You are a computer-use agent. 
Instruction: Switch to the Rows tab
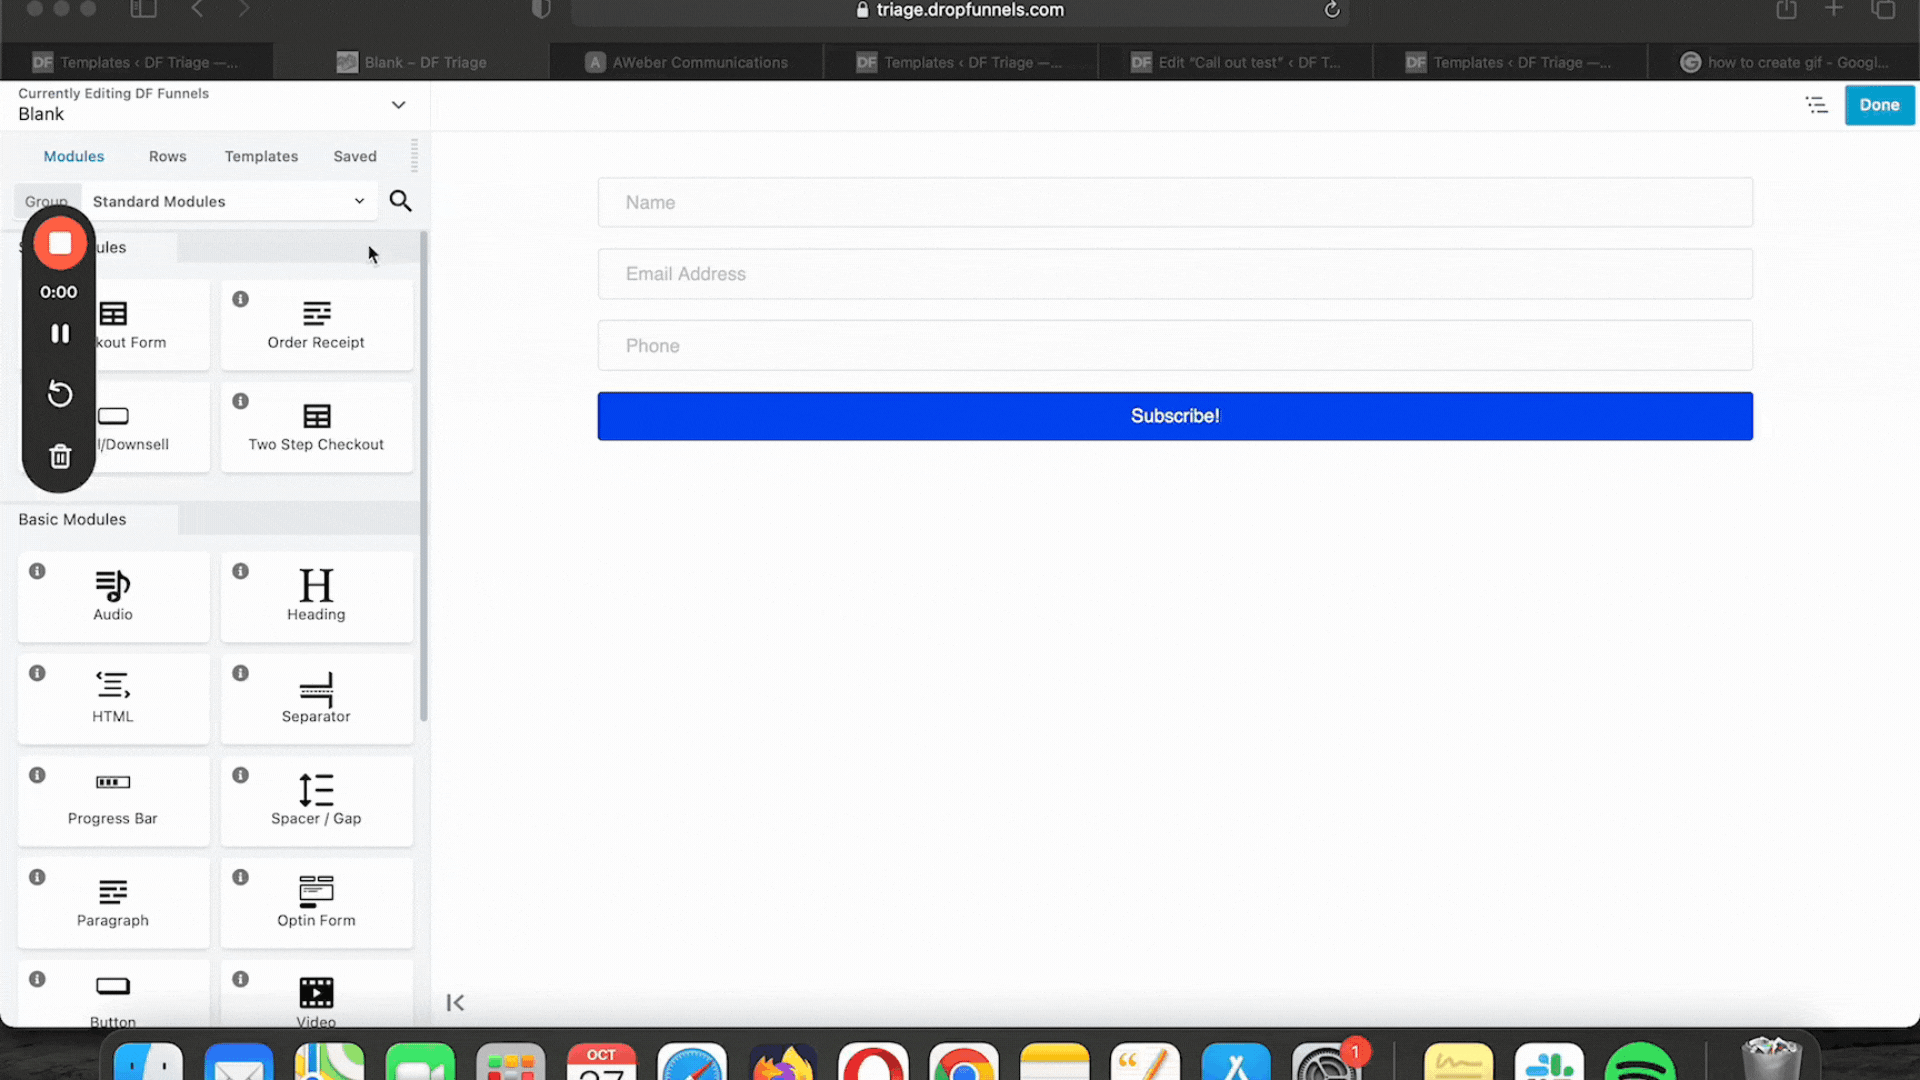click(x=167, y=156)
